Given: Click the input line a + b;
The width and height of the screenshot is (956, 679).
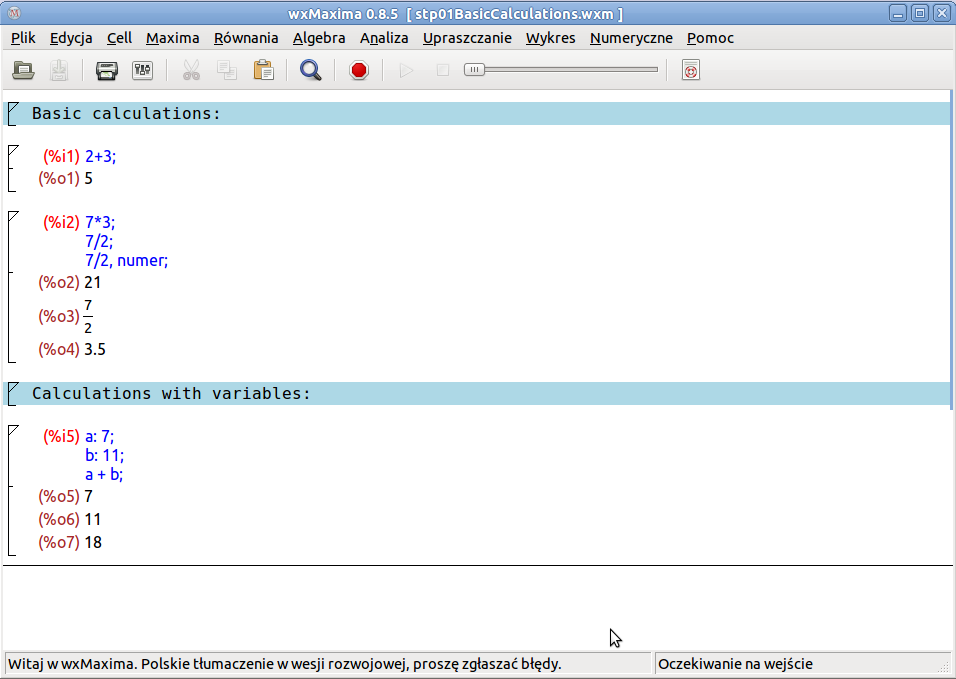Looking at the screenshot, I should click(x=104, y=474).
